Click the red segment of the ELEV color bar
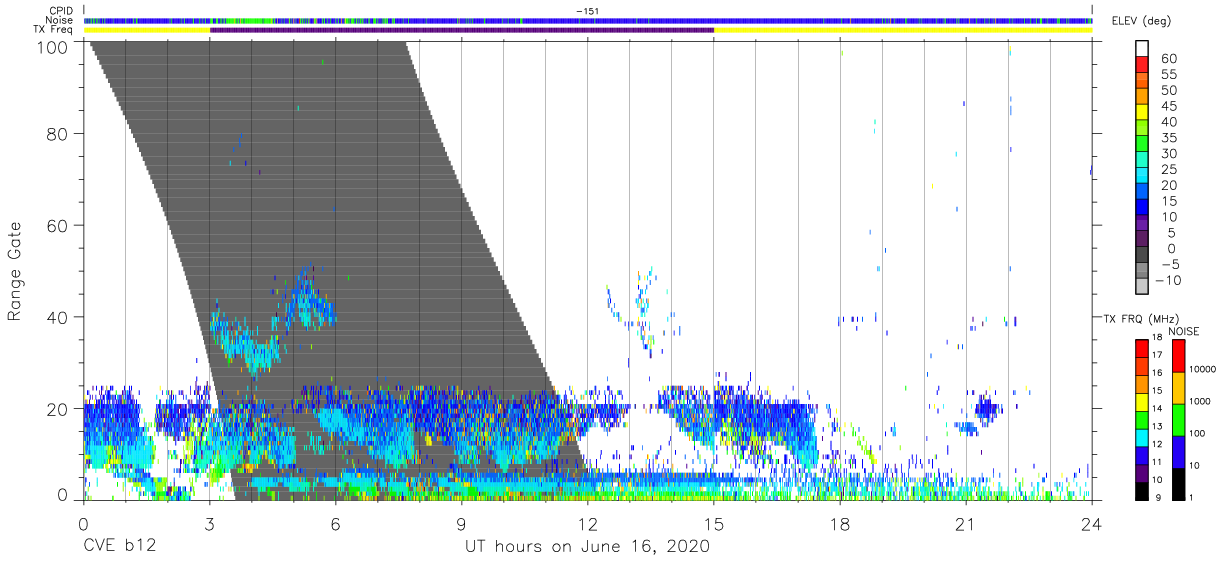The image size is (1228, 567). pos(1142,64)
